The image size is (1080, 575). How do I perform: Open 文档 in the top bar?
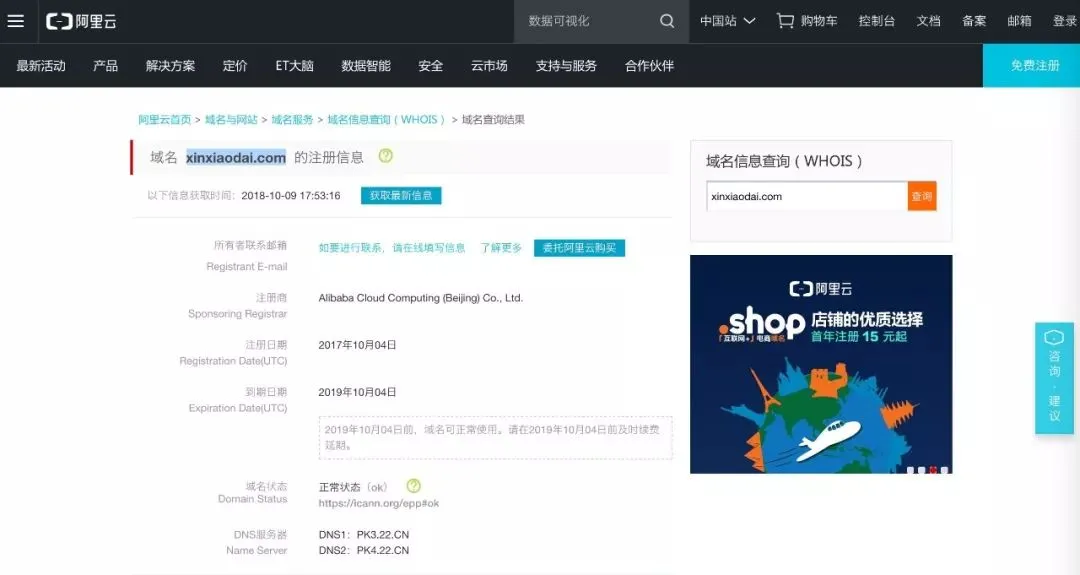tap(928, 21)
